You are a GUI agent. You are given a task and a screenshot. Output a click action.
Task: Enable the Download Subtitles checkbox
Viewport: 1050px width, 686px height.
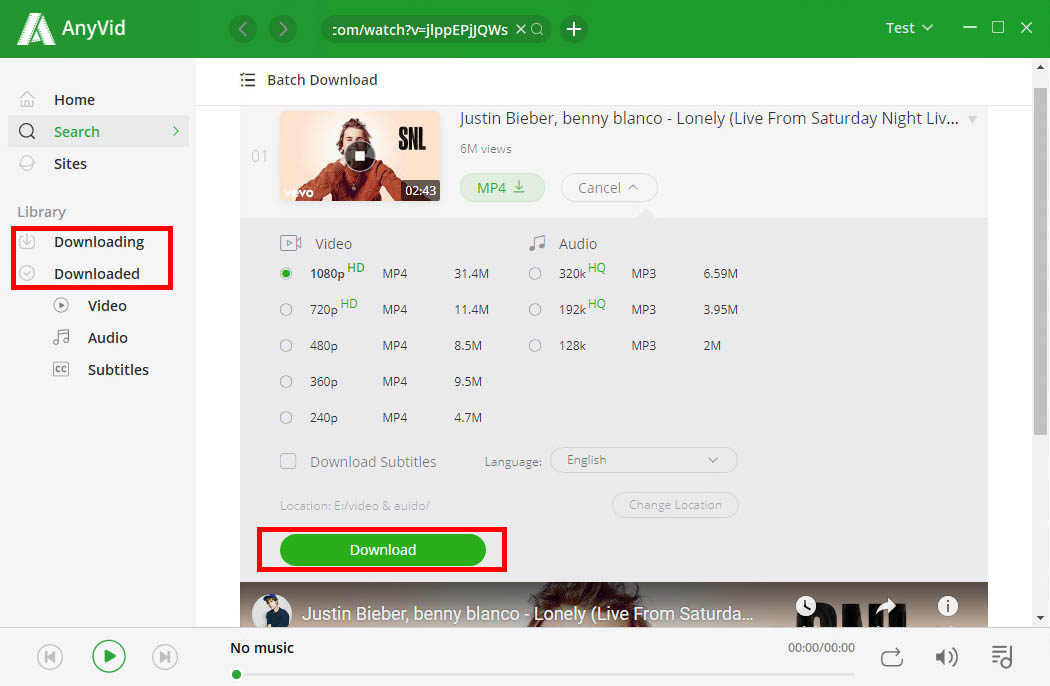[x=288, y=461]
